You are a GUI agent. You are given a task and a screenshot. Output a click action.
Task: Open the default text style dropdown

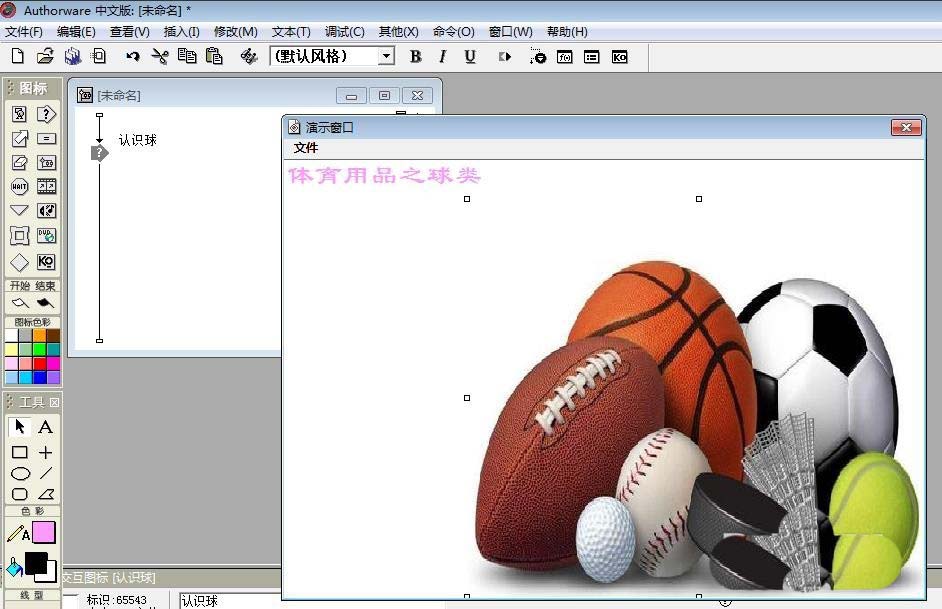[386, 56]
